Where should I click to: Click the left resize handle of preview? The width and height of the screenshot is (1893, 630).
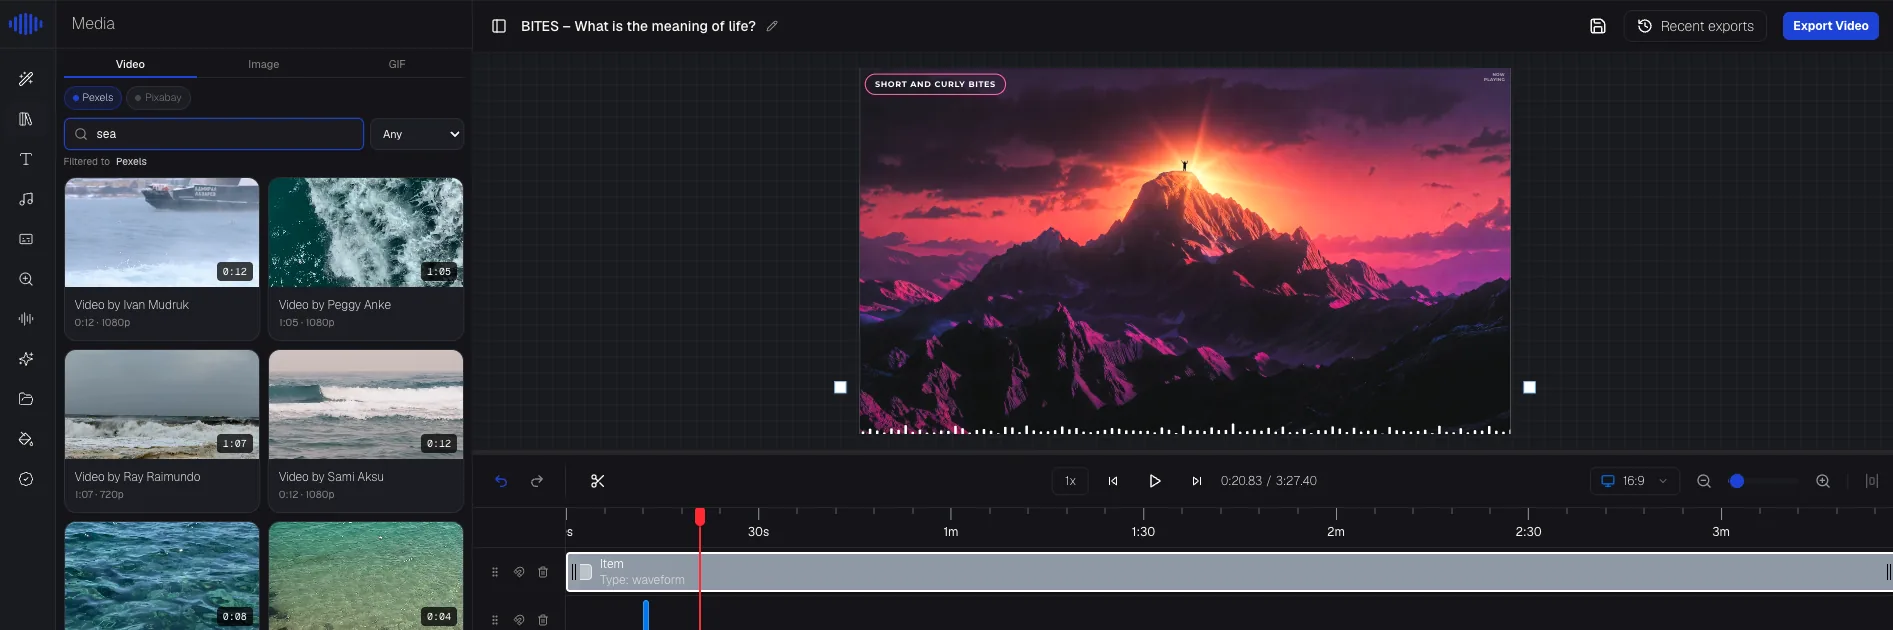coord(840,387)
